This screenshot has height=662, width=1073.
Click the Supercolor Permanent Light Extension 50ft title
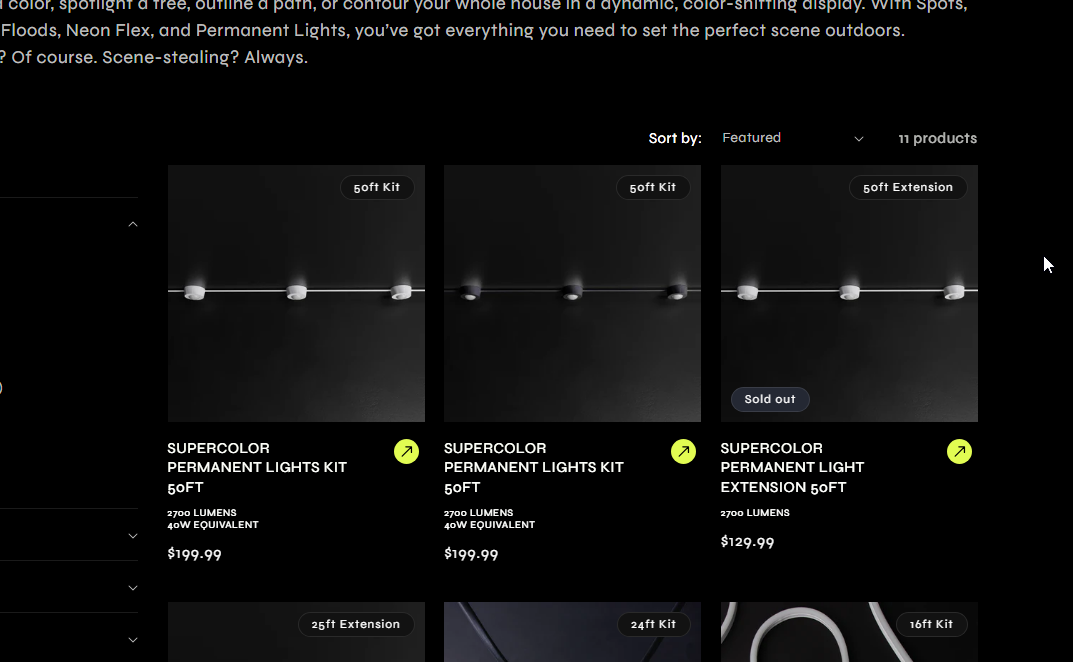coord(792,467)
